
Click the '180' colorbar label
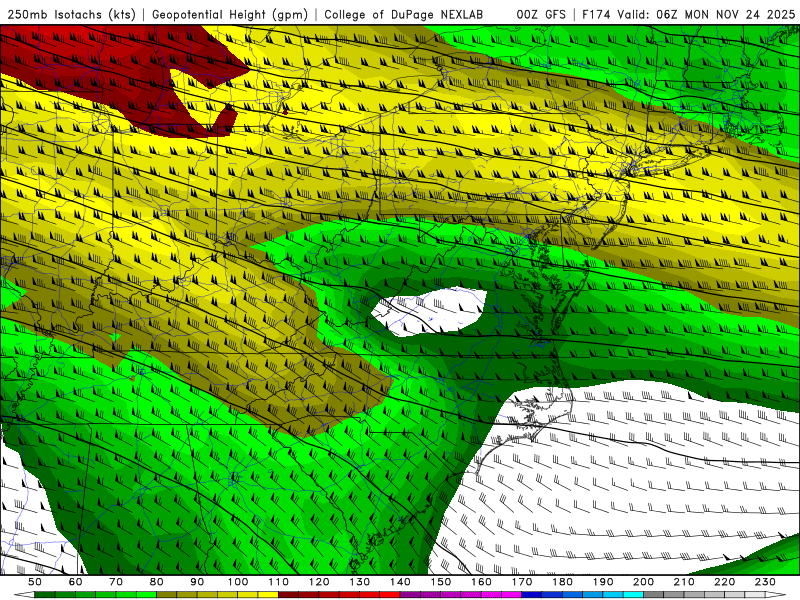562,582
